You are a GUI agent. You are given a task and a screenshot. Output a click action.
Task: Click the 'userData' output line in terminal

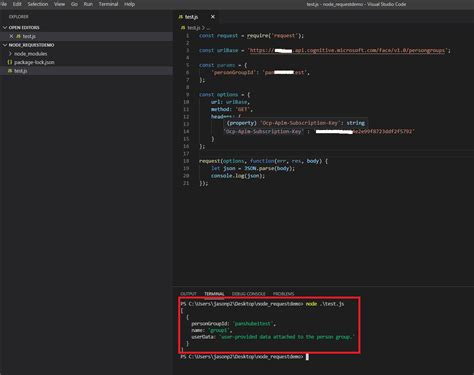[x=273, y=337]
